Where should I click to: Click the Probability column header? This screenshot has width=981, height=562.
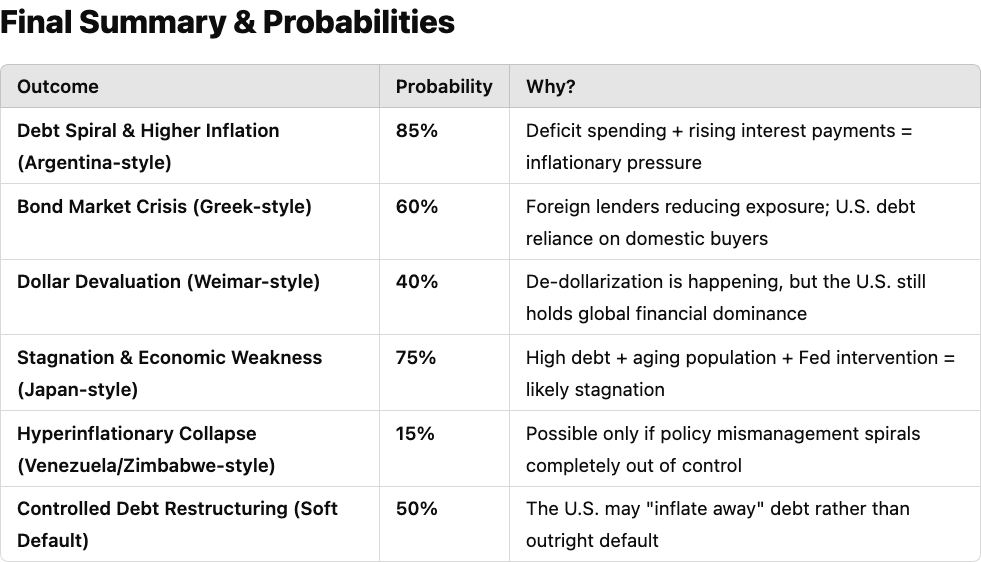point(444,86)
